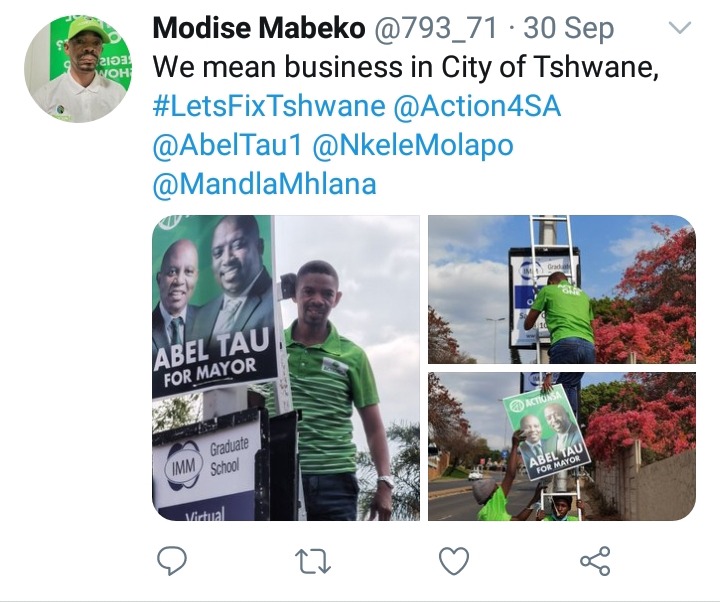Open the photo of poster being passed up

tap(562, 446)
